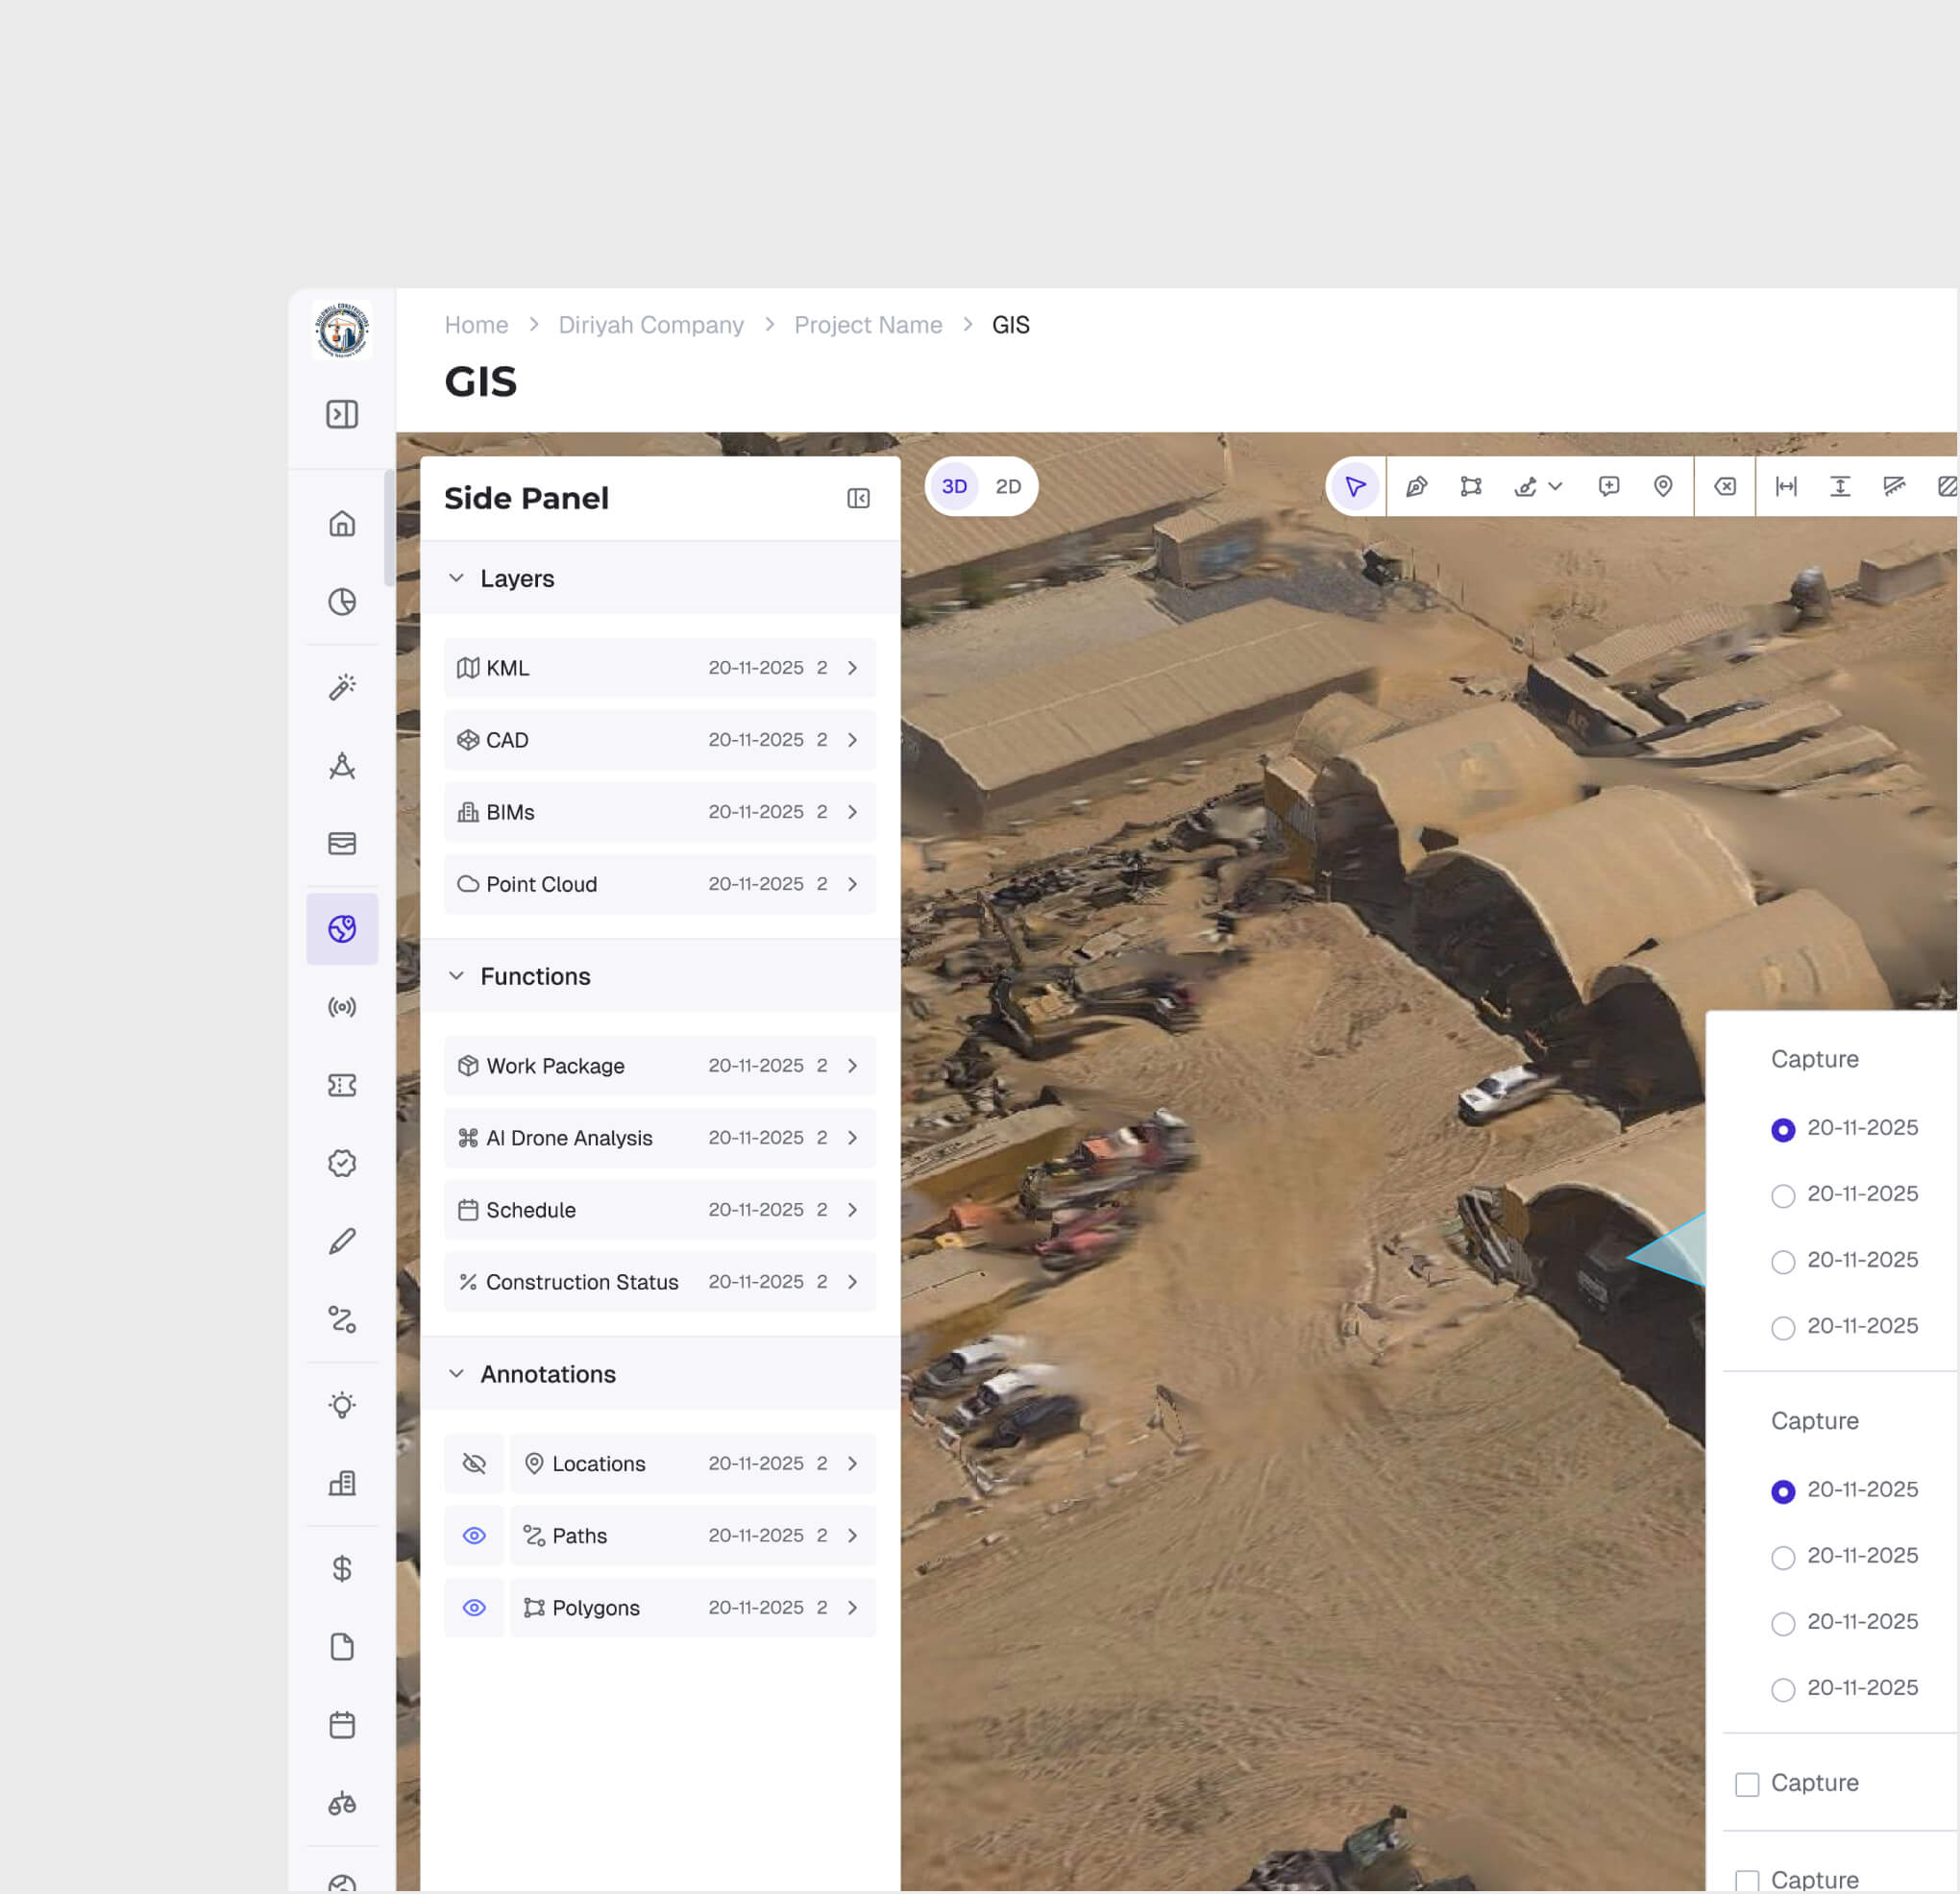Collapse the Annotations section
Viewport: 1960px width, 1894px height.
coord(457,1373)
